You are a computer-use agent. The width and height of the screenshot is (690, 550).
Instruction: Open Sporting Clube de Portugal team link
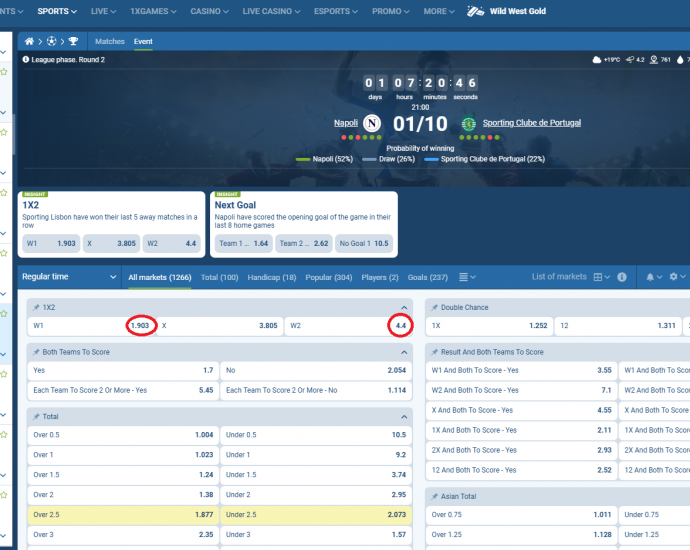532,123
